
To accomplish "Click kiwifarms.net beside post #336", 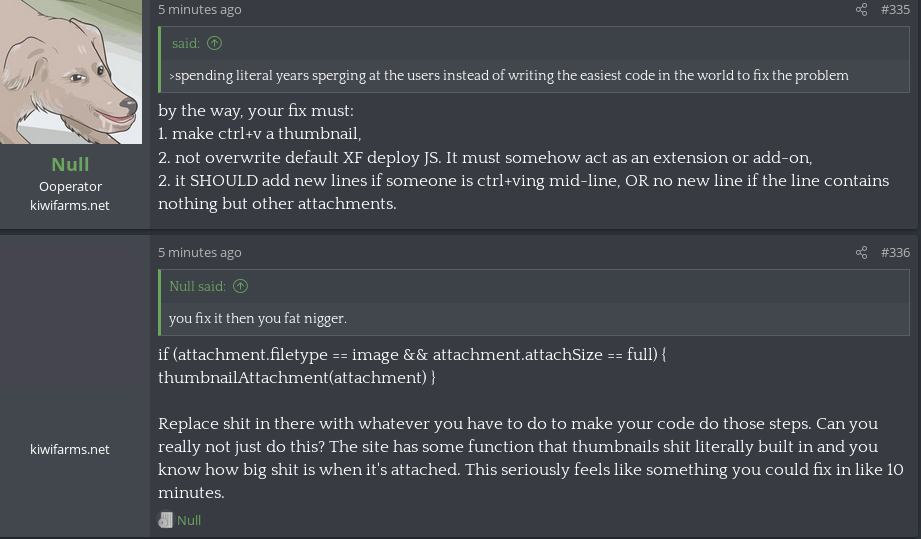I will 70,449.
